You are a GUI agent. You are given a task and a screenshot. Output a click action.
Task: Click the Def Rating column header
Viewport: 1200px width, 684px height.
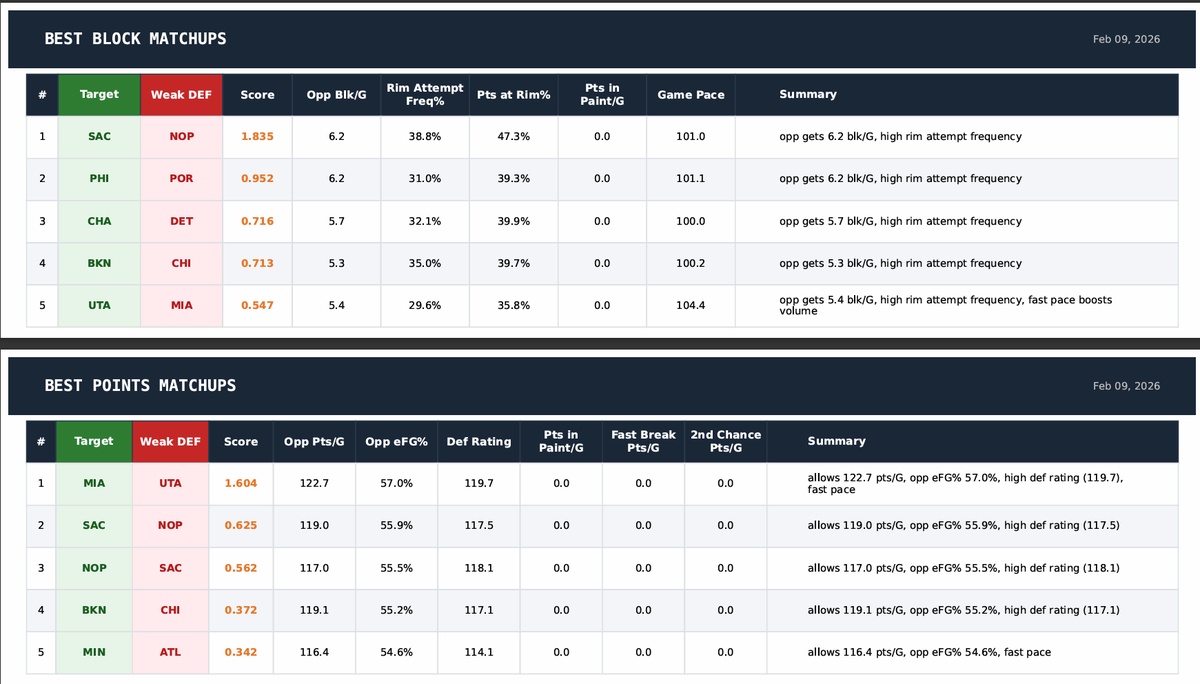point(479,441)
